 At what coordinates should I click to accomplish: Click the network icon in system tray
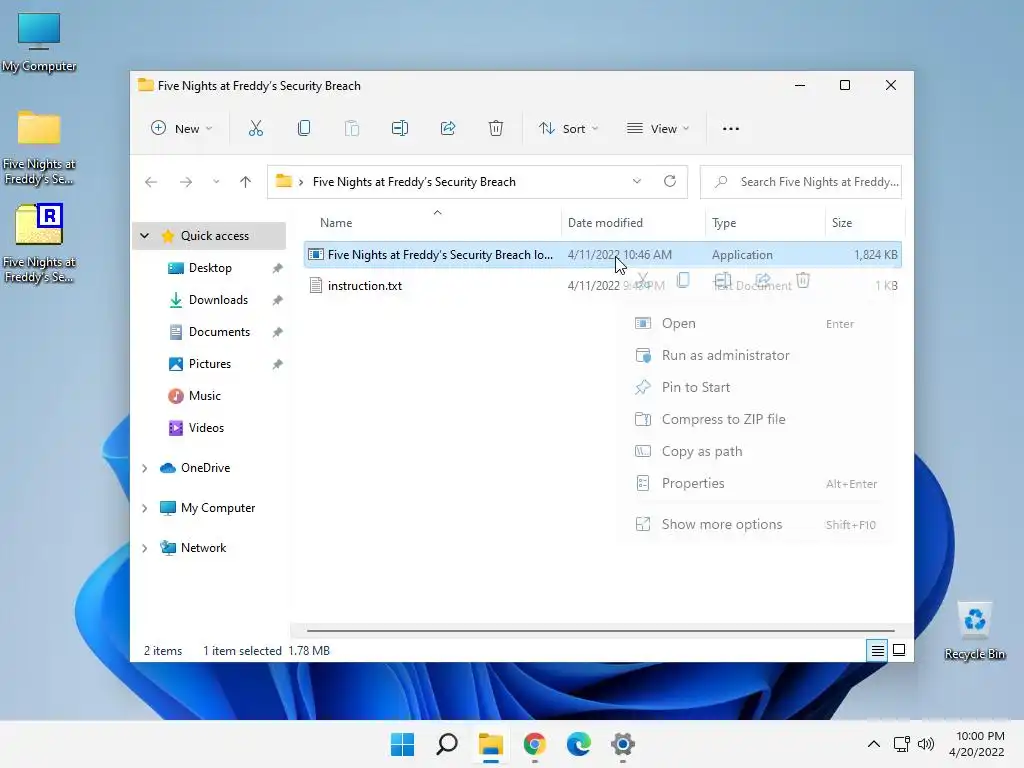pos(902,744)
